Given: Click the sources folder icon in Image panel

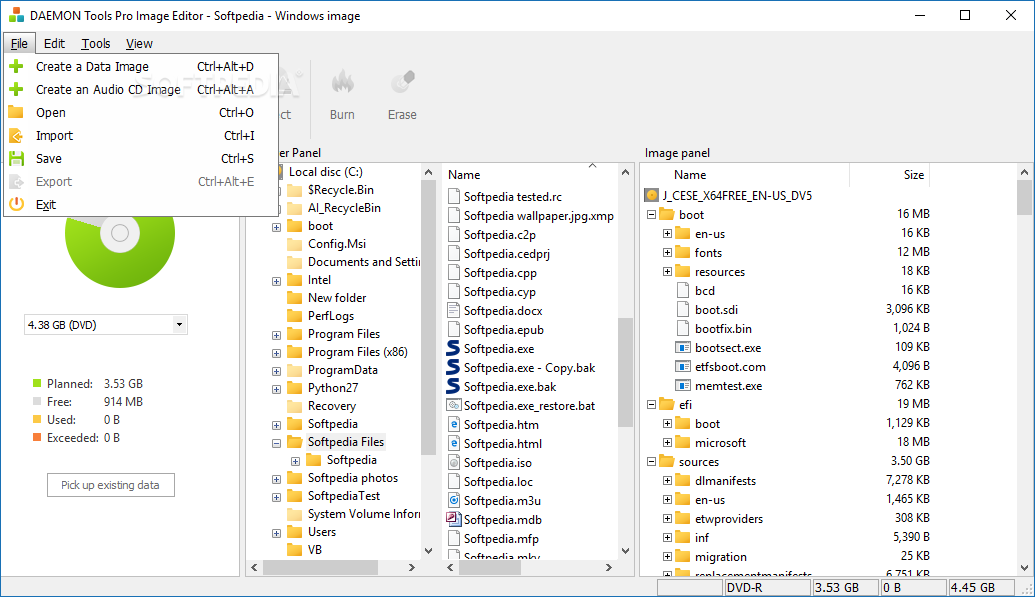Looking at the screenshot, I should tap(667, 462).
